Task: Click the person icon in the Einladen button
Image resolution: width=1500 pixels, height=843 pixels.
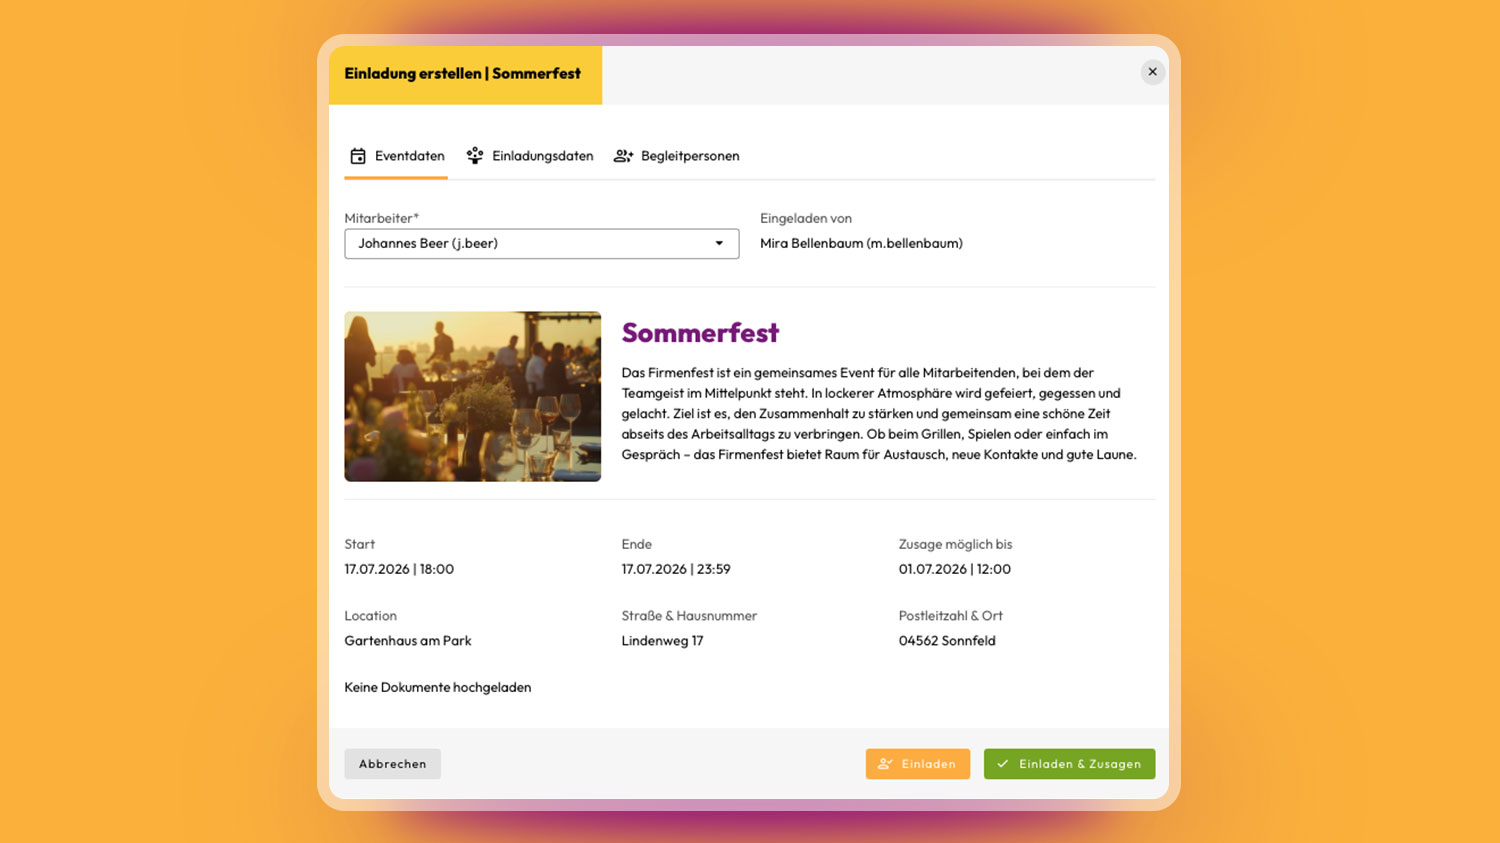Action: (885, 764)
